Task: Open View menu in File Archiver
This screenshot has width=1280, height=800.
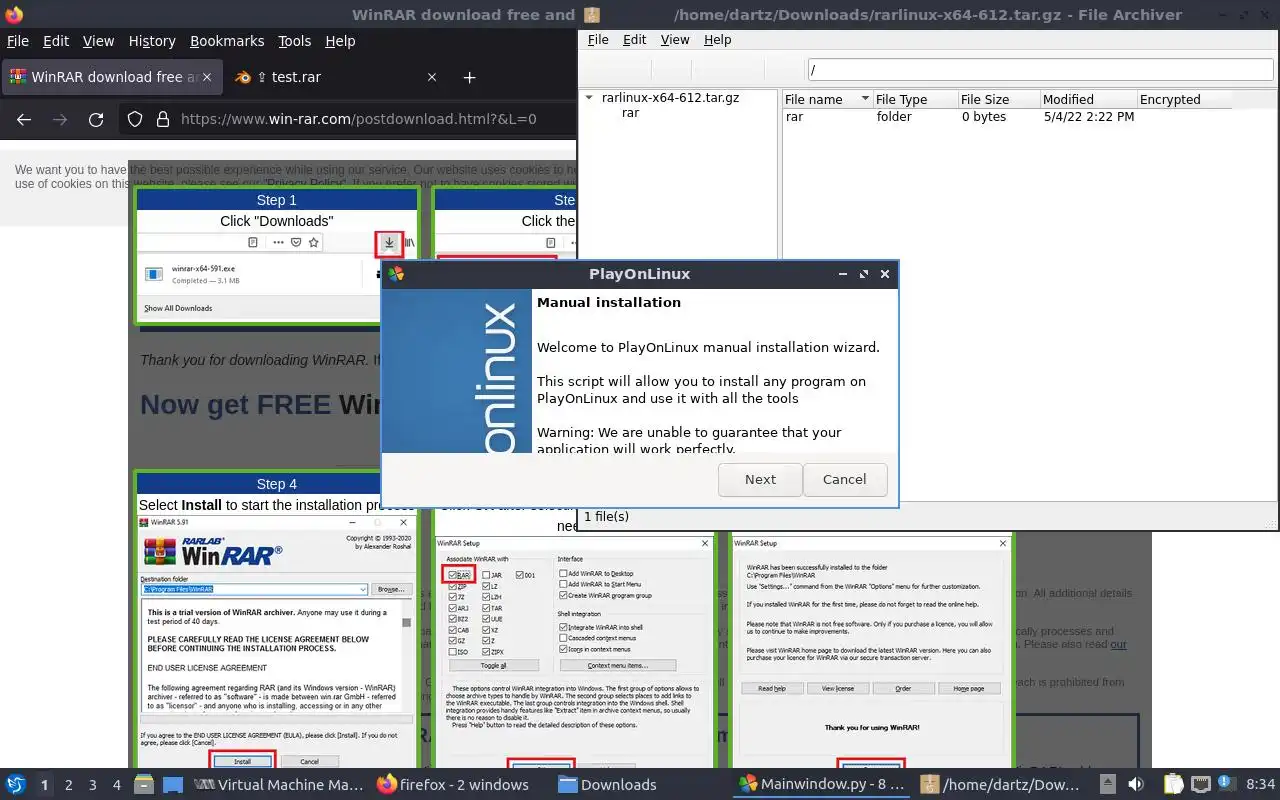Action: coord(675,40)
